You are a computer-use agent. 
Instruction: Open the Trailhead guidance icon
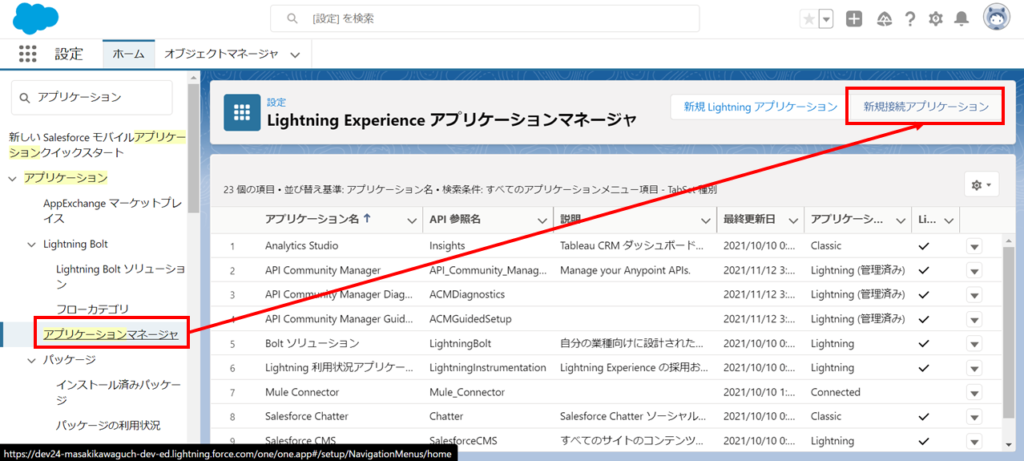[x=882, y=19]
